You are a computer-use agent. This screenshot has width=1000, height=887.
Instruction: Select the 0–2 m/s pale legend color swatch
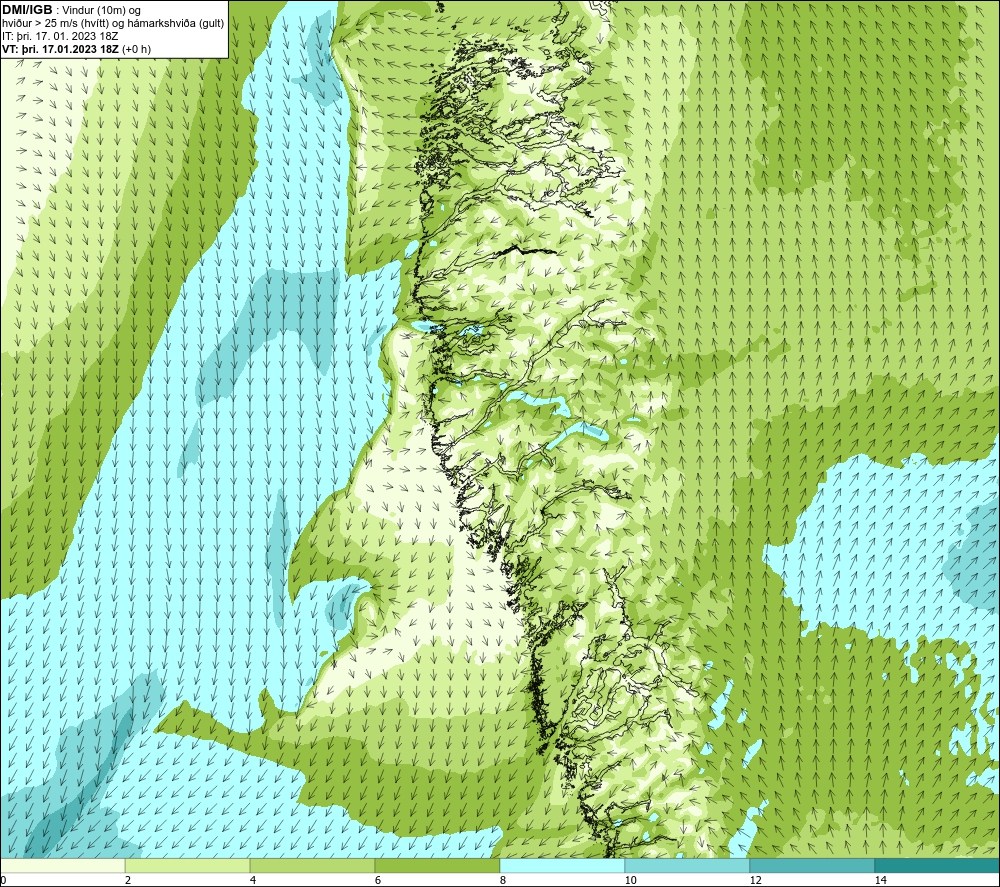pyautogui.click(x=62, y=866)
